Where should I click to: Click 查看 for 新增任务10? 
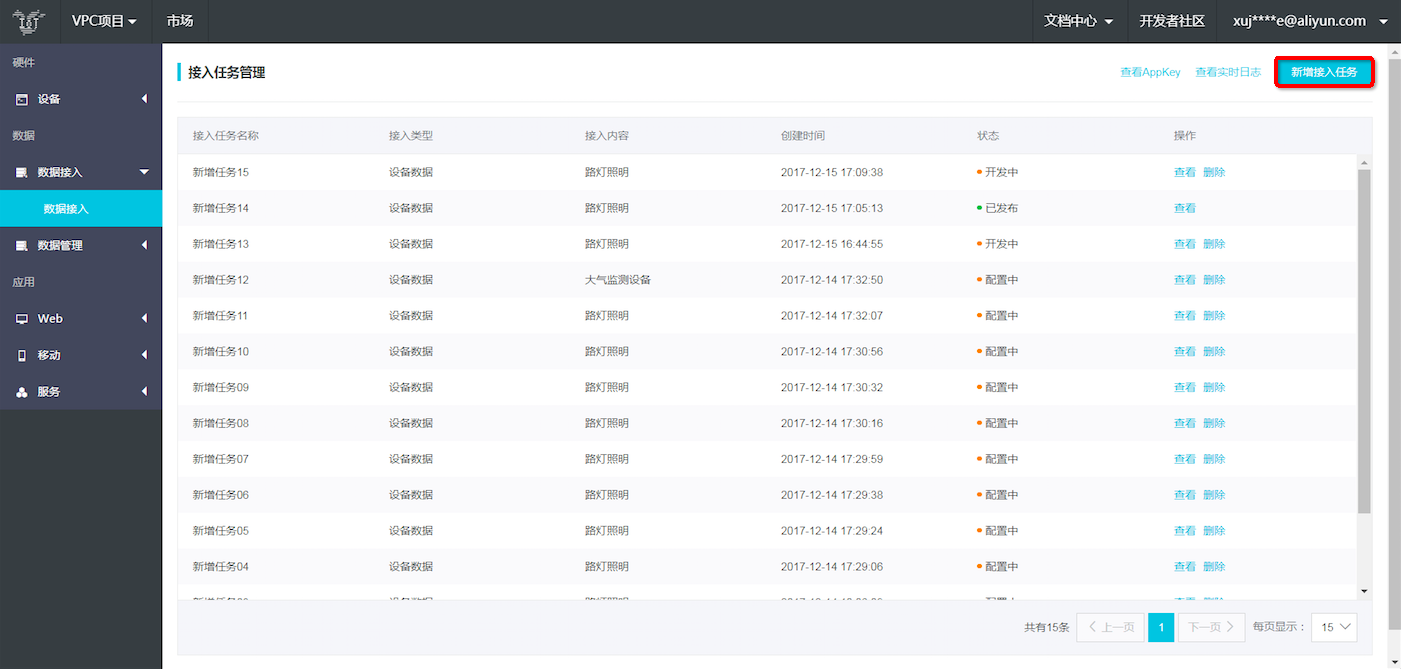[x=1184, y=352]
